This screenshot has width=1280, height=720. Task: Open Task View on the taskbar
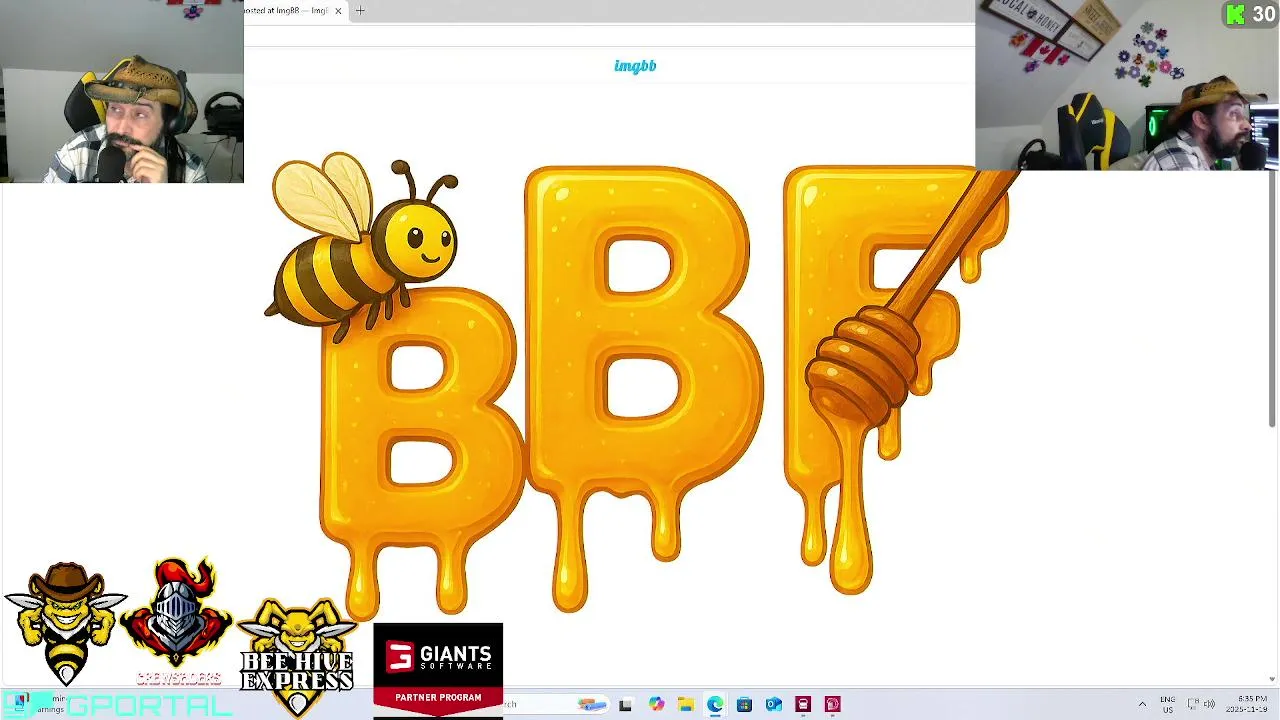(625, 705)
